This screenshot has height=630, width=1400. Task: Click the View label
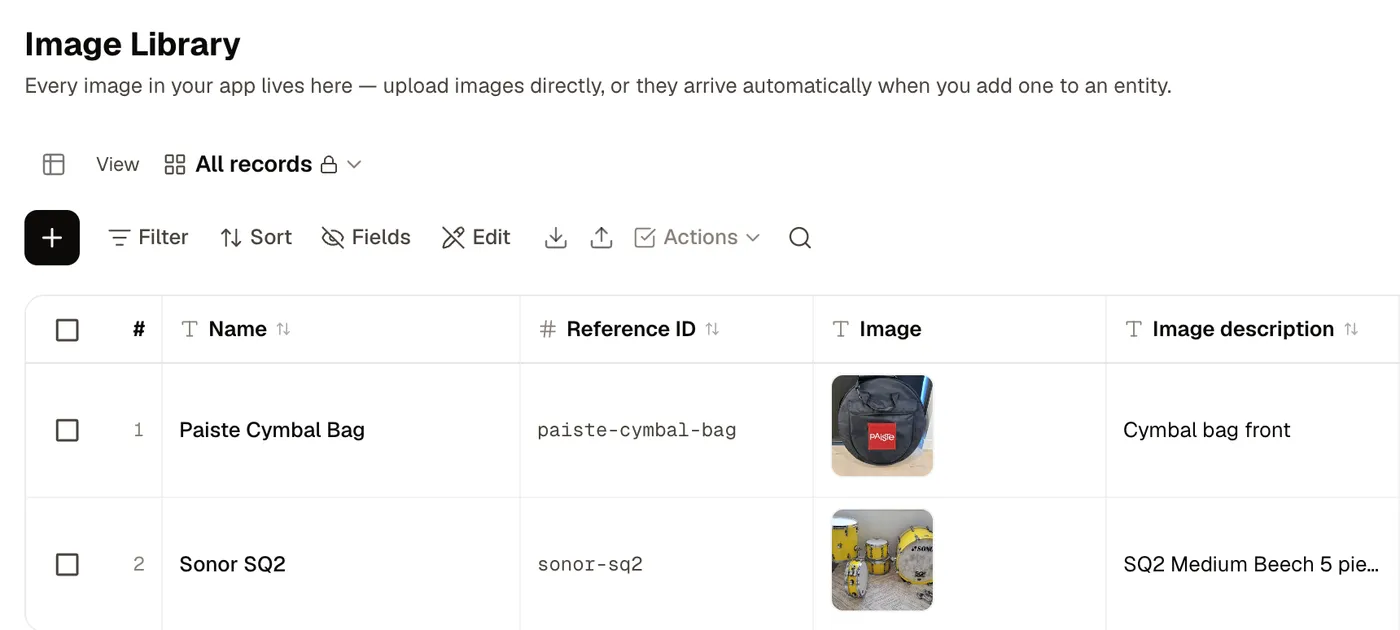(x=117, y=164)
